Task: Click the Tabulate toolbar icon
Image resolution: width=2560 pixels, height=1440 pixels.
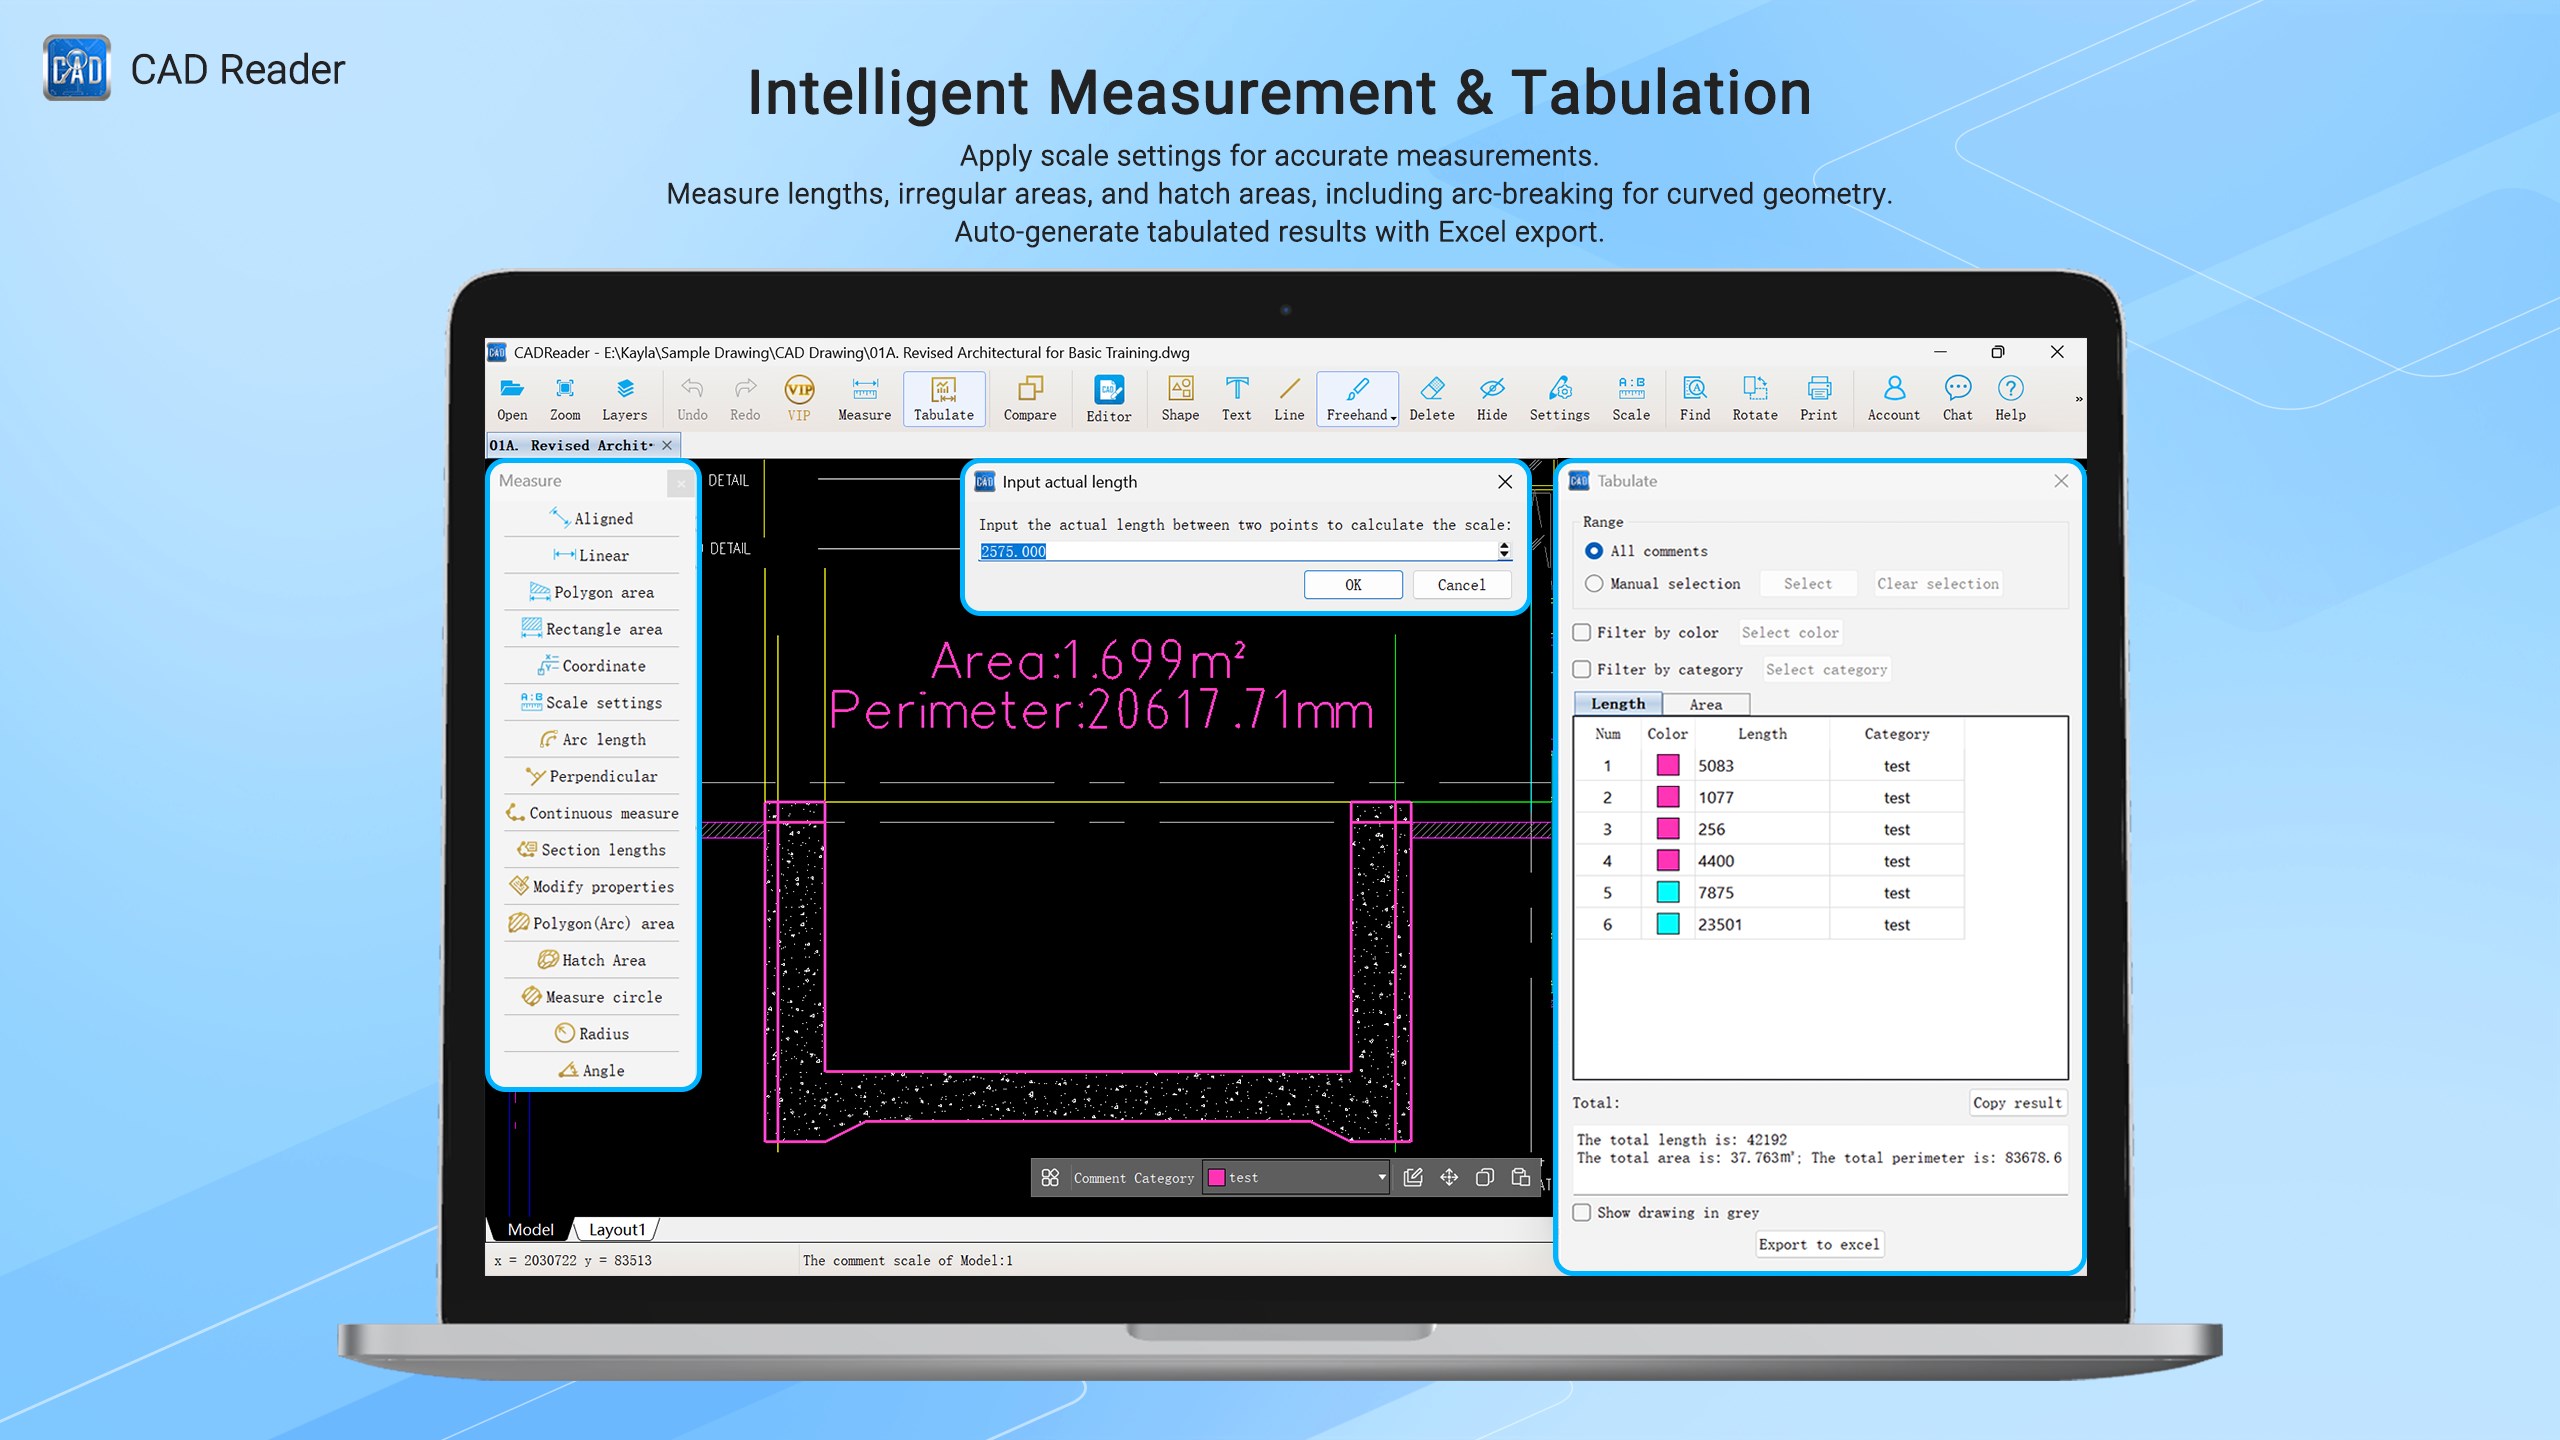Action: coord(943,399)
